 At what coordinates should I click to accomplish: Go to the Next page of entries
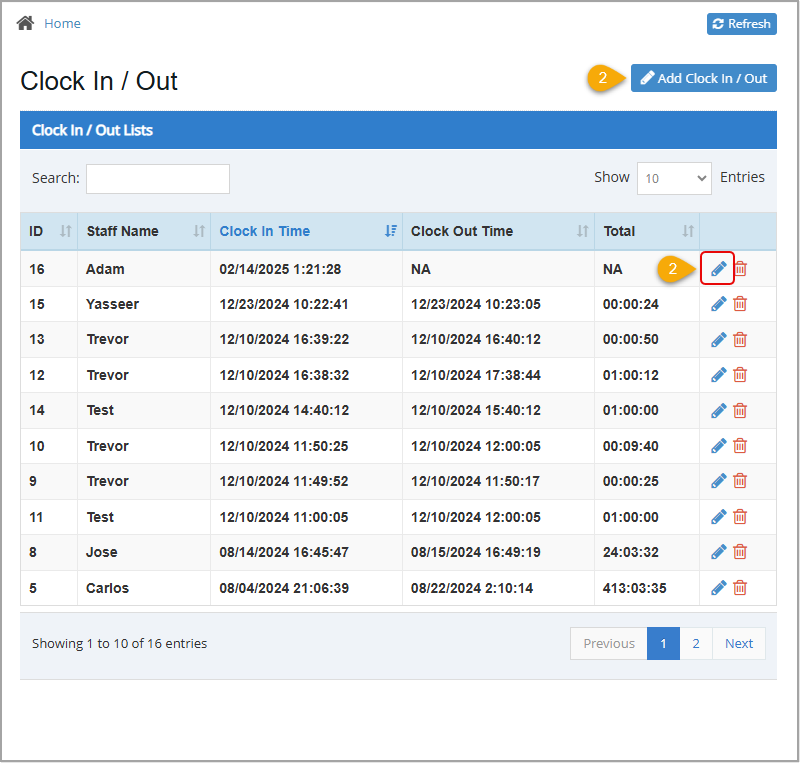coord(739,643)
